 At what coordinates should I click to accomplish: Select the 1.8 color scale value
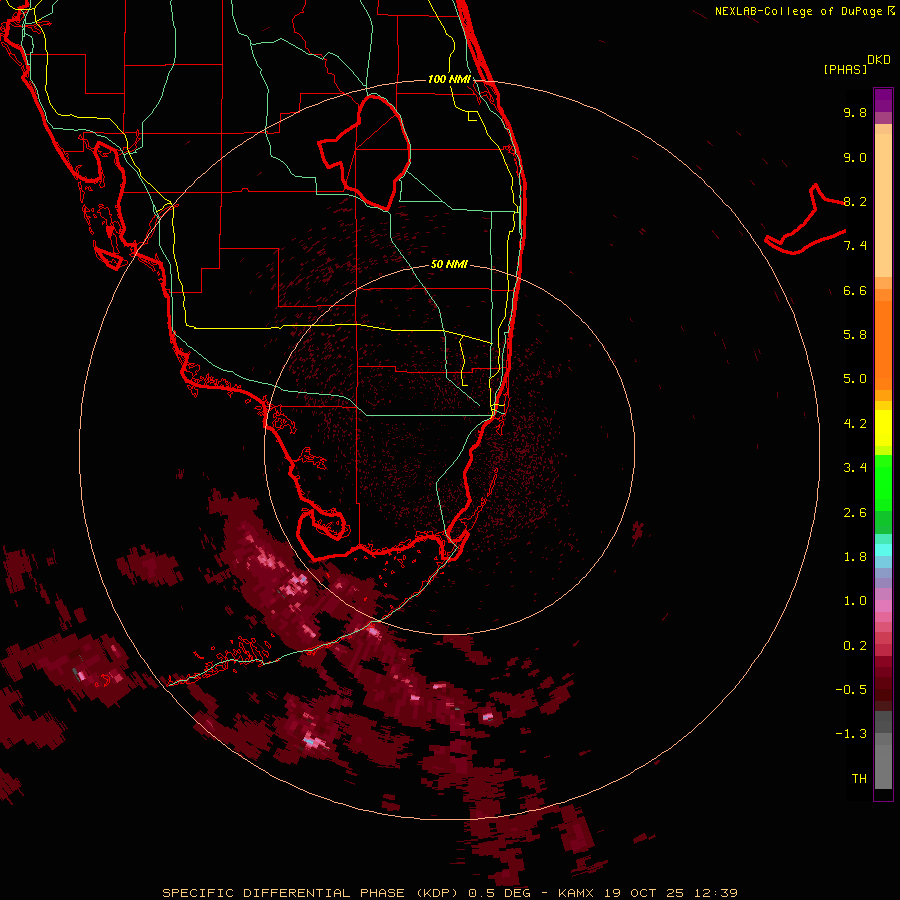[855, 557]
